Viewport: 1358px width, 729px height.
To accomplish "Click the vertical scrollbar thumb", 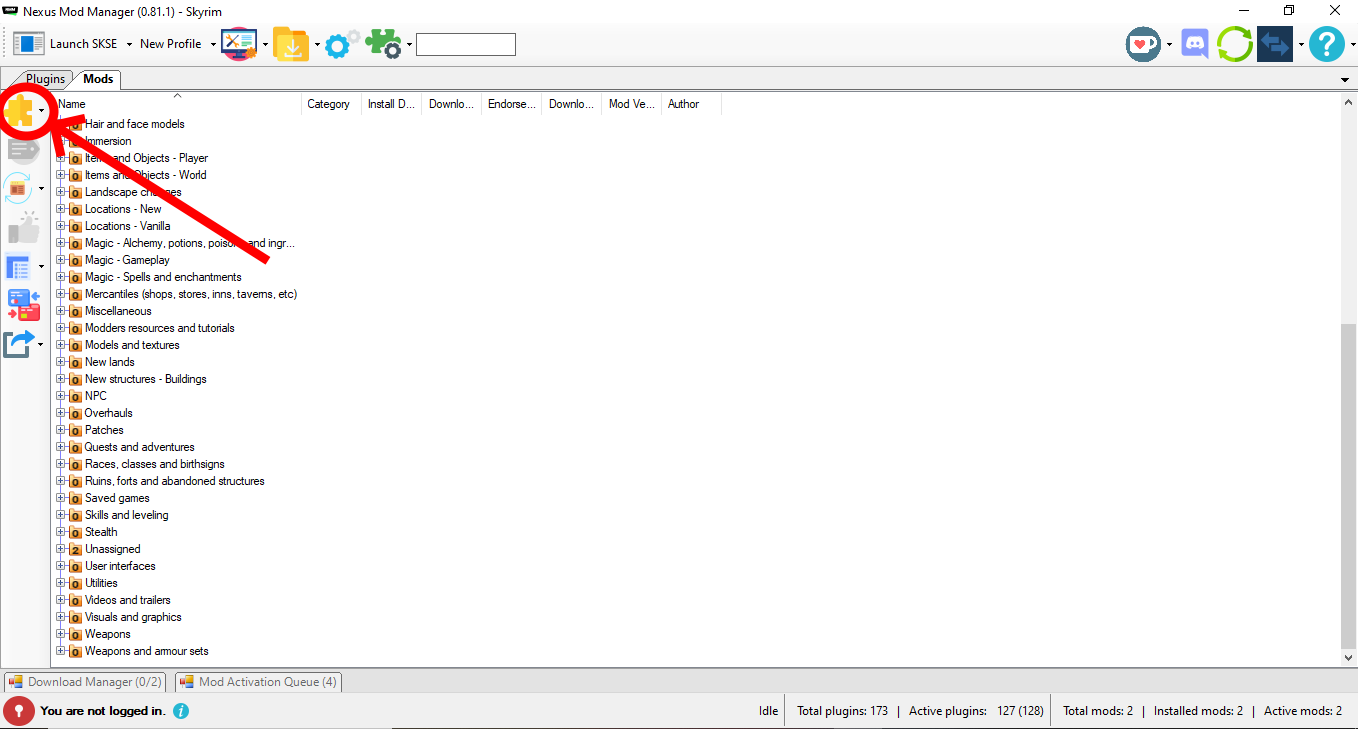I will (1348, 485).
